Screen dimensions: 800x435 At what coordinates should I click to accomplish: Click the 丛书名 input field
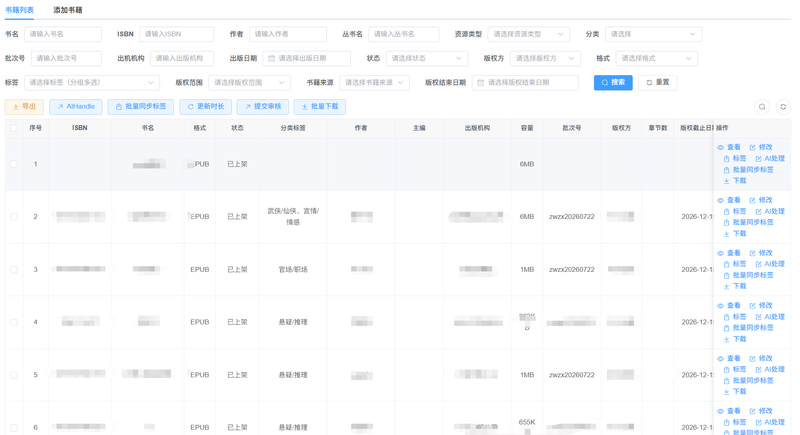coord(404,34)
